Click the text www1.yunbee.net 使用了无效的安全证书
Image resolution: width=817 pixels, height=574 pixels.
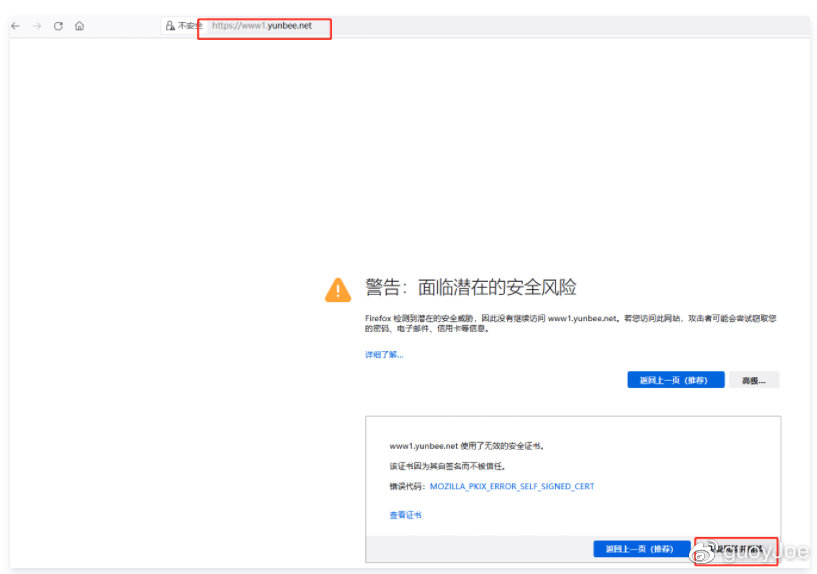466,446
